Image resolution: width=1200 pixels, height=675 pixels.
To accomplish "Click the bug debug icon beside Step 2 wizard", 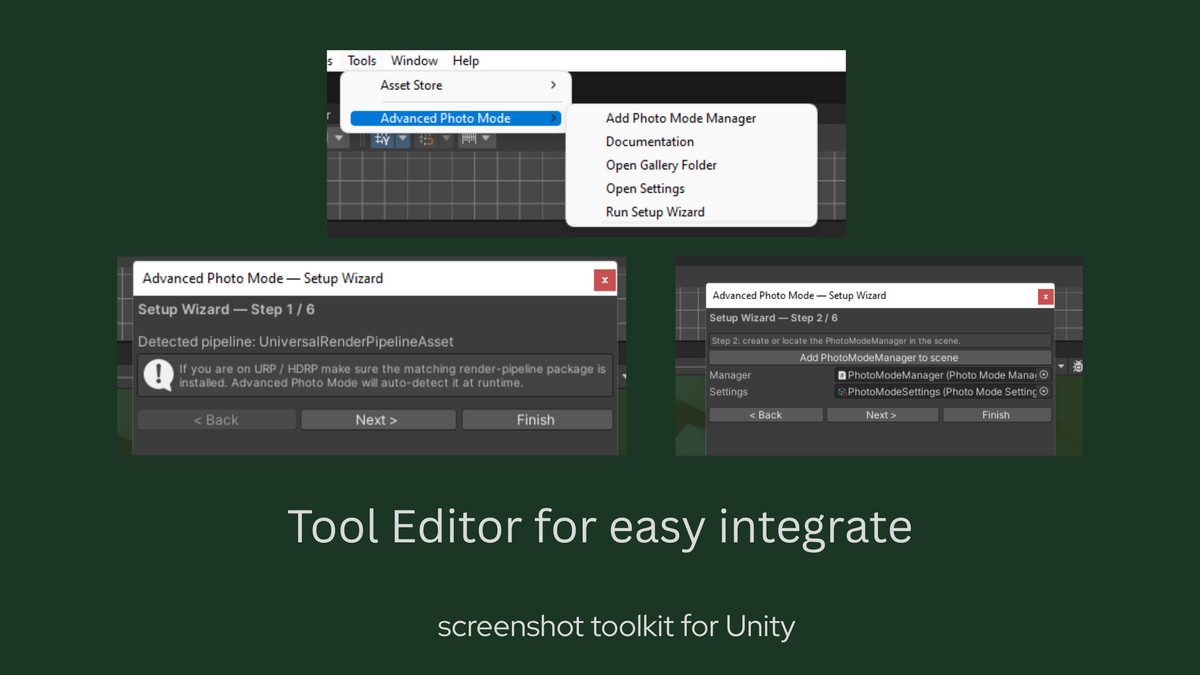I will [x=1077, y=368].
